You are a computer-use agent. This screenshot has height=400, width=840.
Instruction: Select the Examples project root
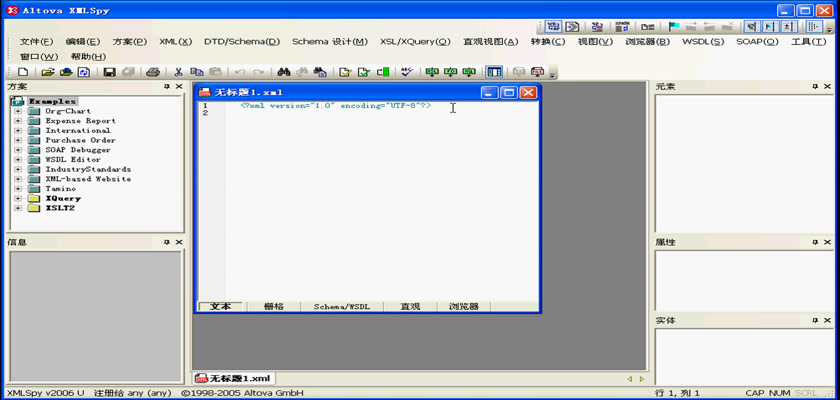point(52,101)
